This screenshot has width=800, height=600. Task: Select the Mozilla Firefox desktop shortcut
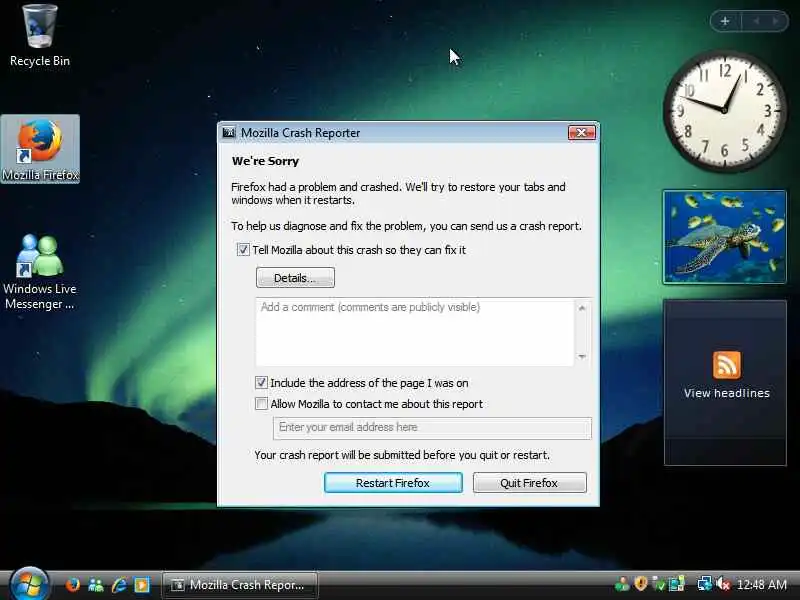coord(40,149)
